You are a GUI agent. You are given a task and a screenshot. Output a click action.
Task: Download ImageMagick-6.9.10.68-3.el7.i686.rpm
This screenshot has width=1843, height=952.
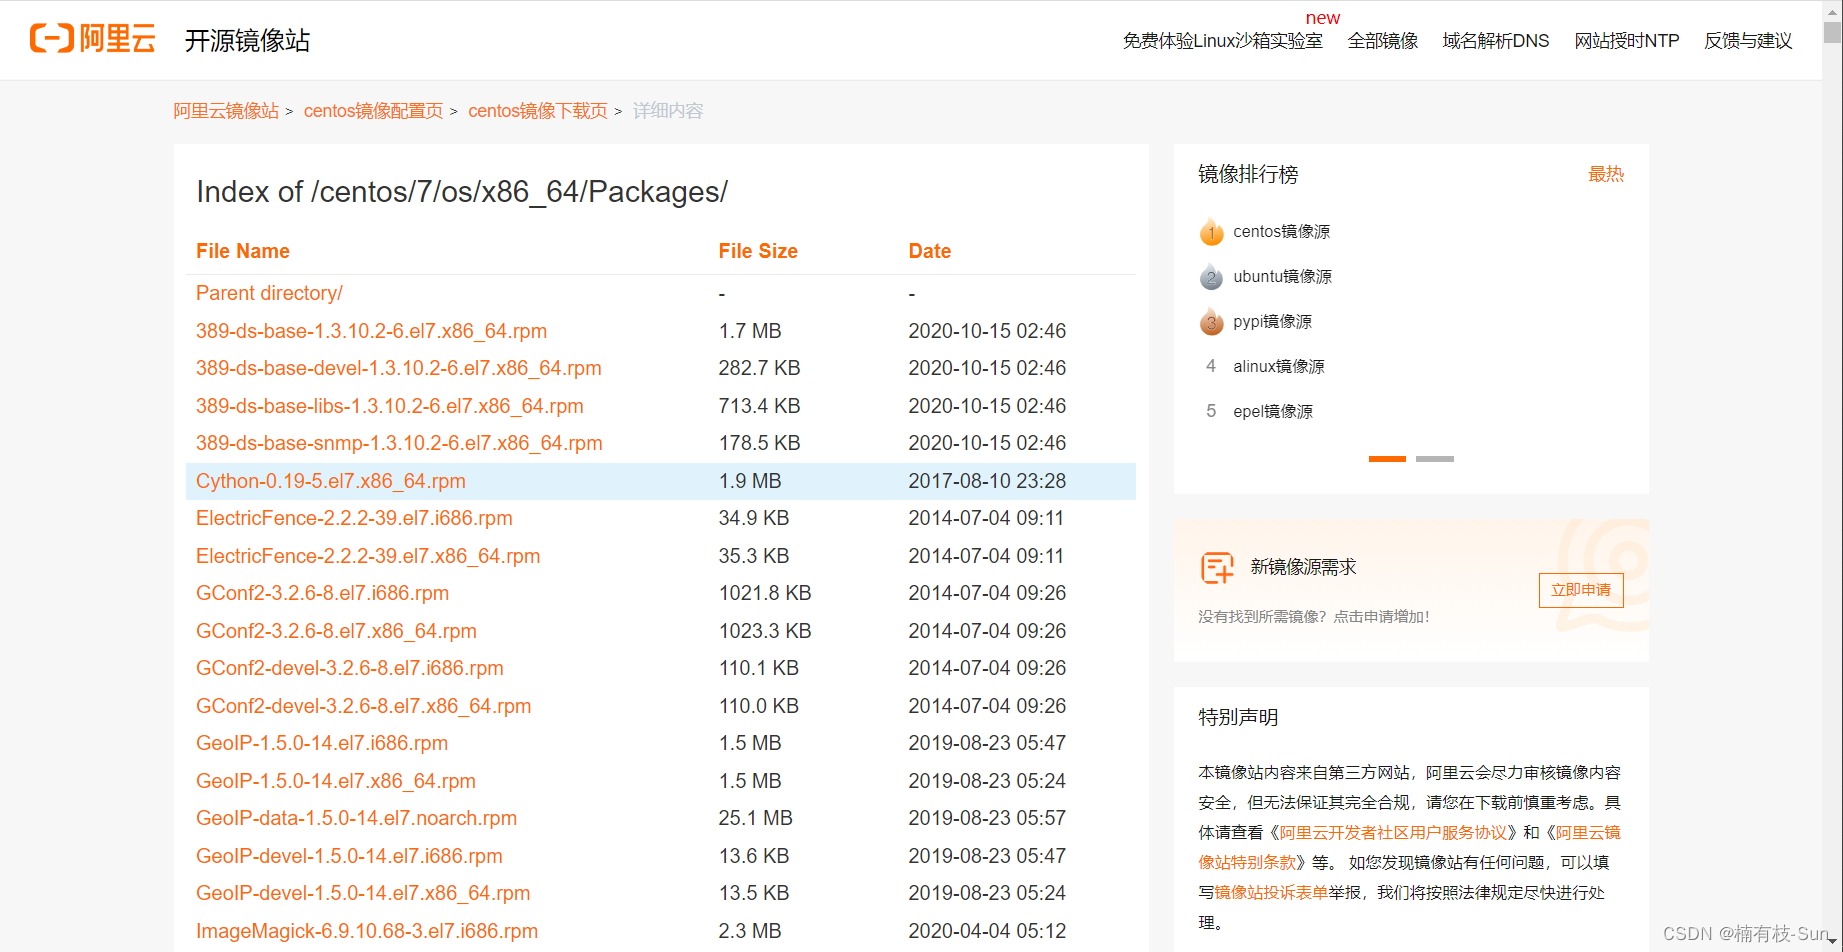coord(366,931)
